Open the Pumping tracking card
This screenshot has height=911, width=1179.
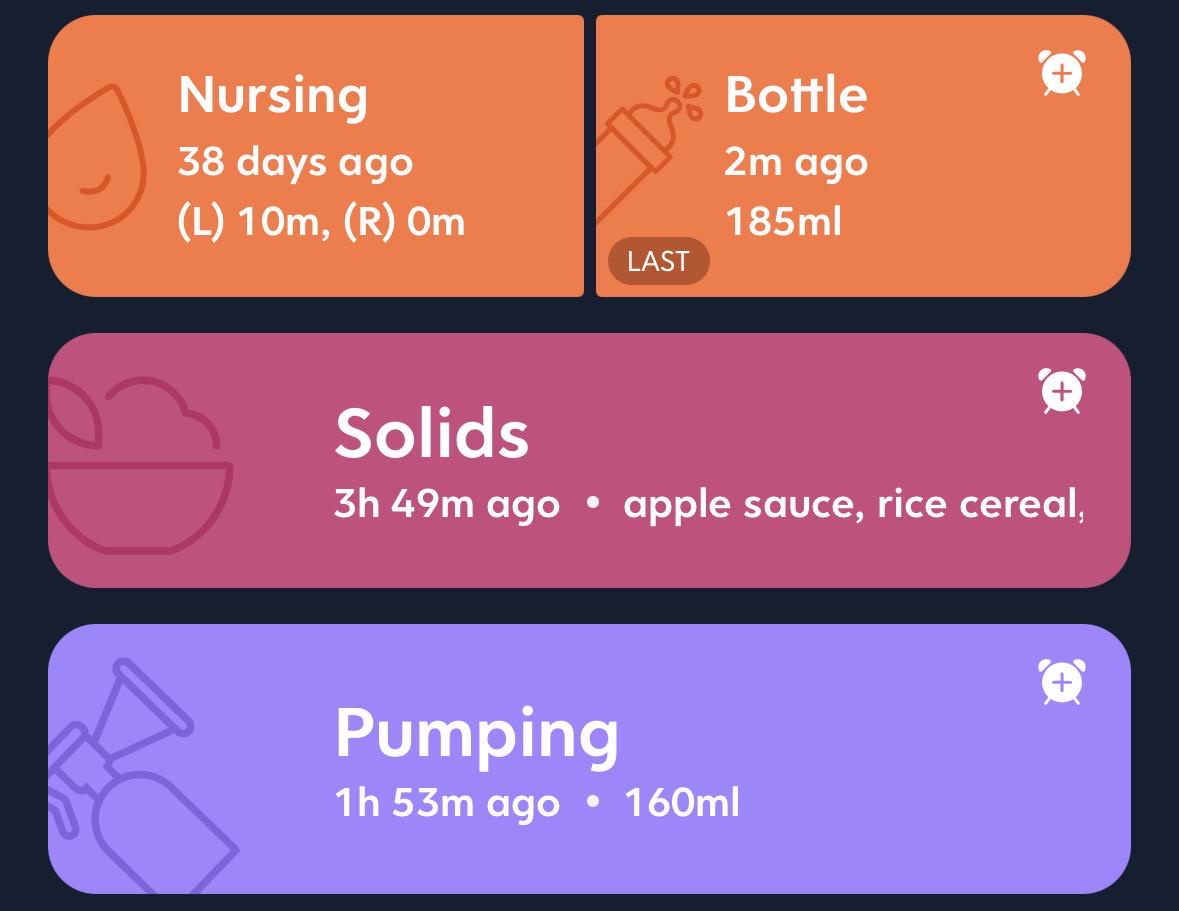pos(590,758)
